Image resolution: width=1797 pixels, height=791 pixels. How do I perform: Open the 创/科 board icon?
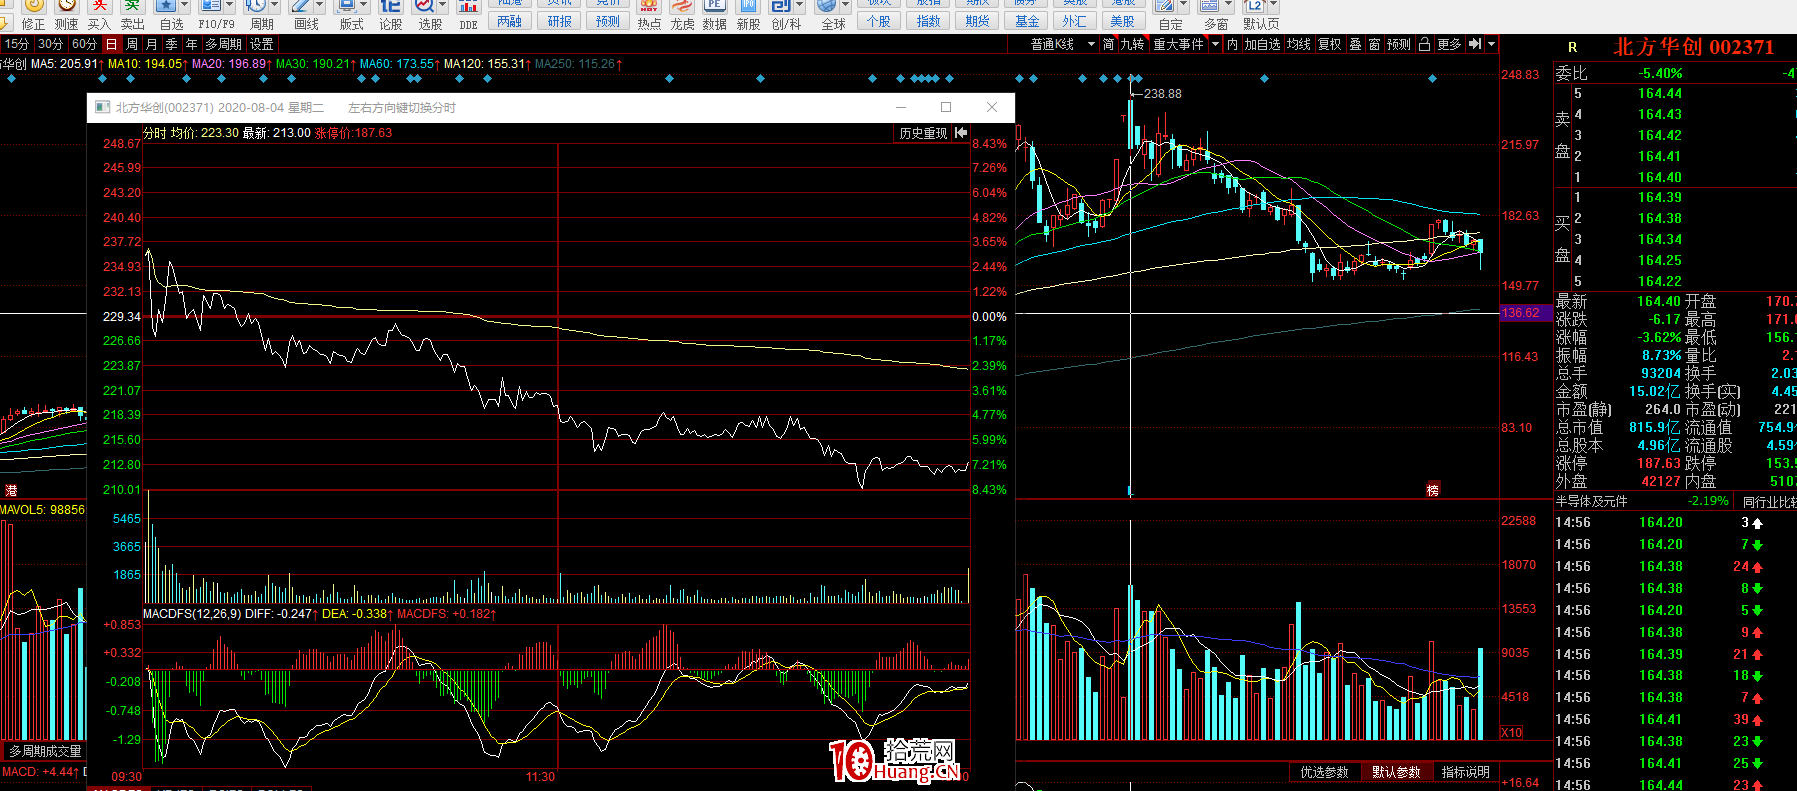click(781, 6)
